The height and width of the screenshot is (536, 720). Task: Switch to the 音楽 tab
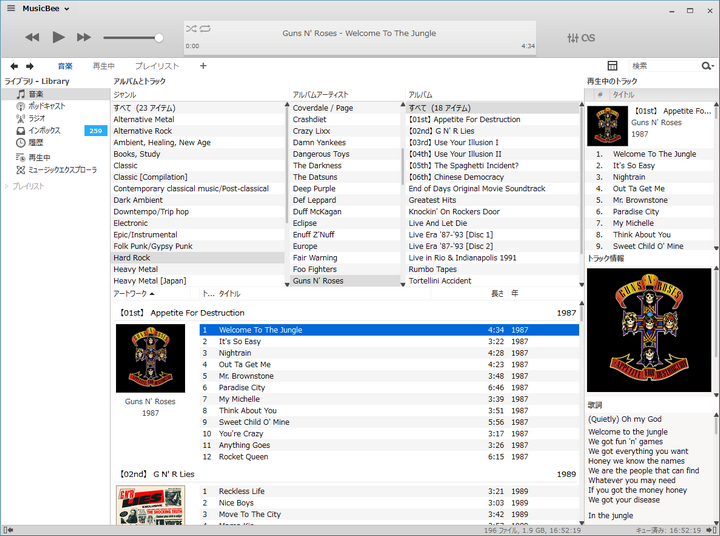tap(65, 66)
